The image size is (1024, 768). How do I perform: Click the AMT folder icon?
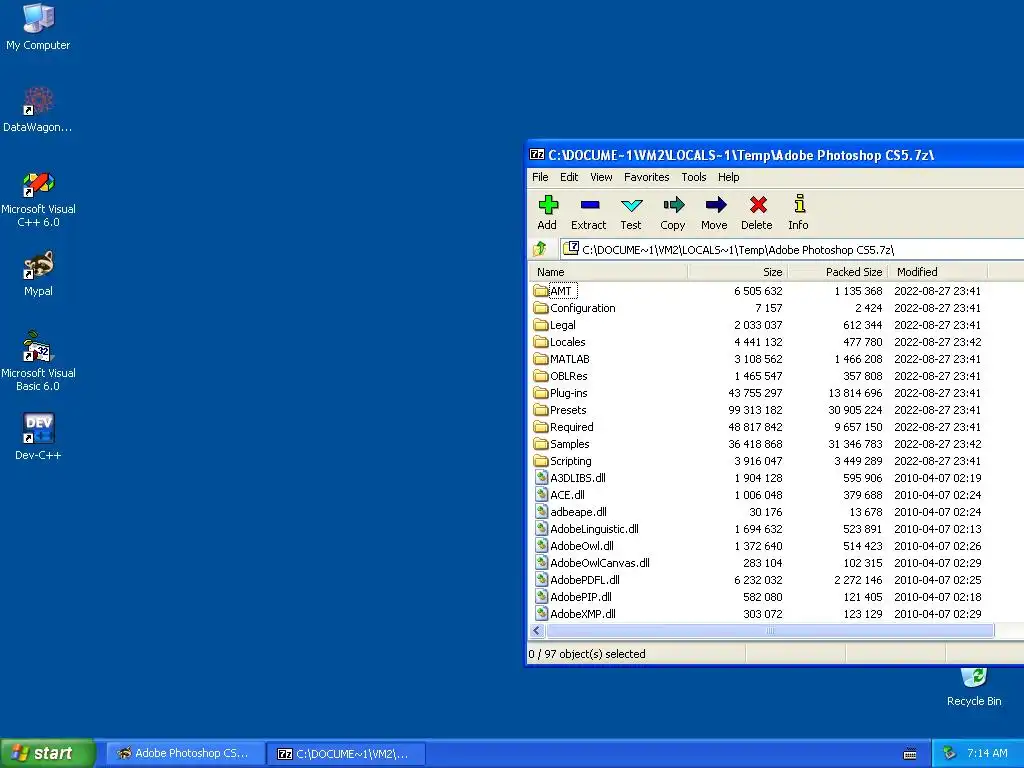540,291
